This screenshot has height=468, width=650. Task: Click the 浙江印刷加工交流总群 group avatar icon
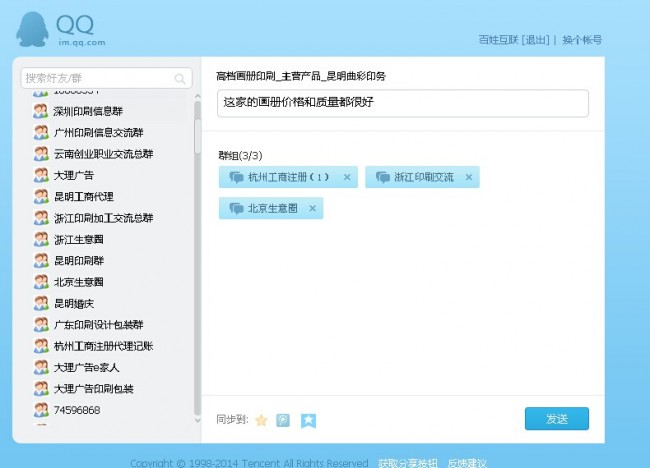coord(41,218)
